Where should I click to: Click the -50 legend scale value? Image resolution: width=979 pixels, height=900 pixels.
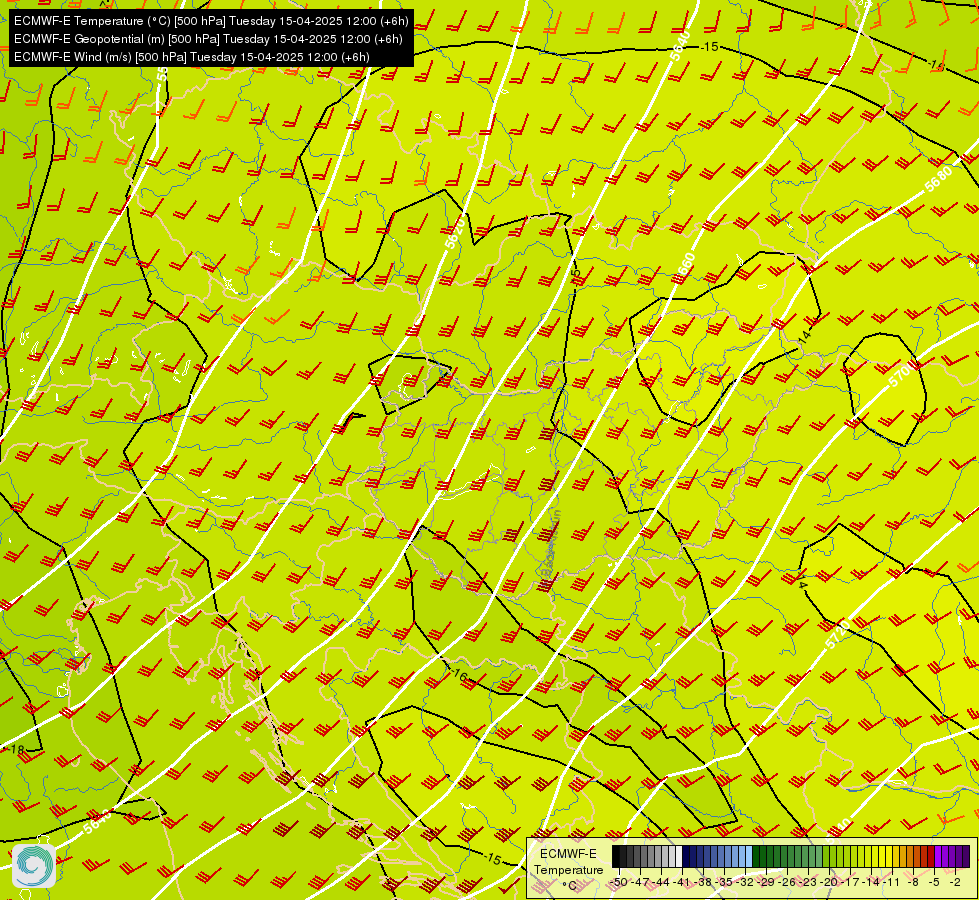tap(619, 882)
